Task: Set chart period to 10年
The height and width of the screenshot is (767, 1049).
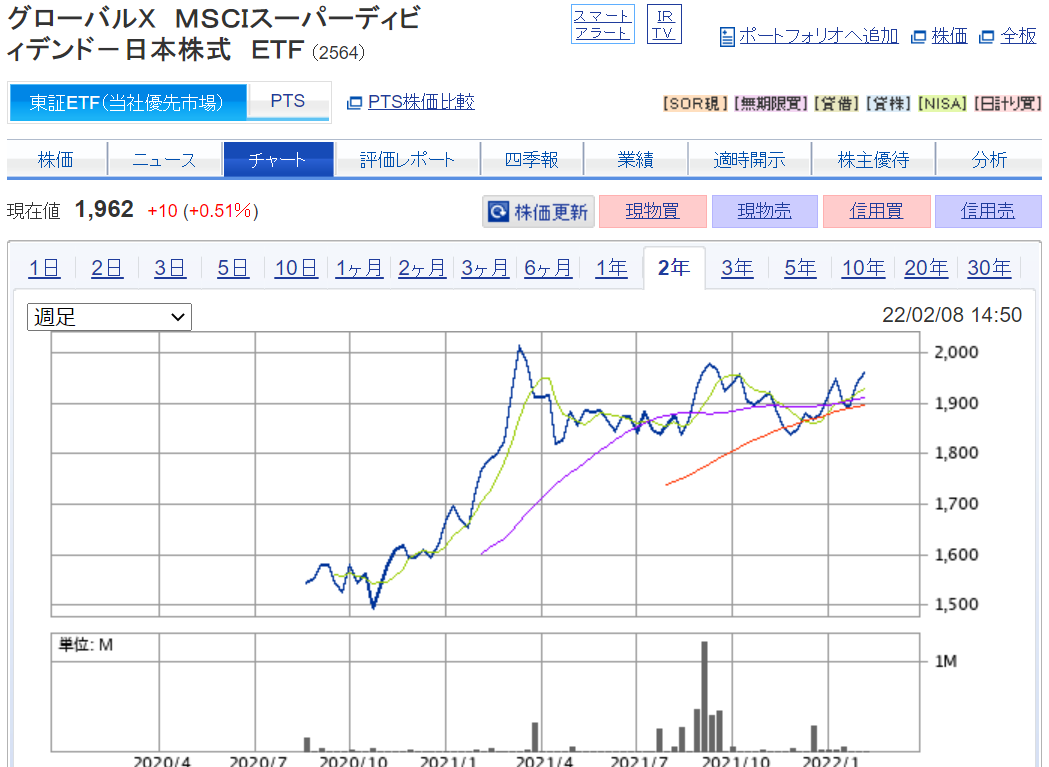Action: [x=863, y=268]
